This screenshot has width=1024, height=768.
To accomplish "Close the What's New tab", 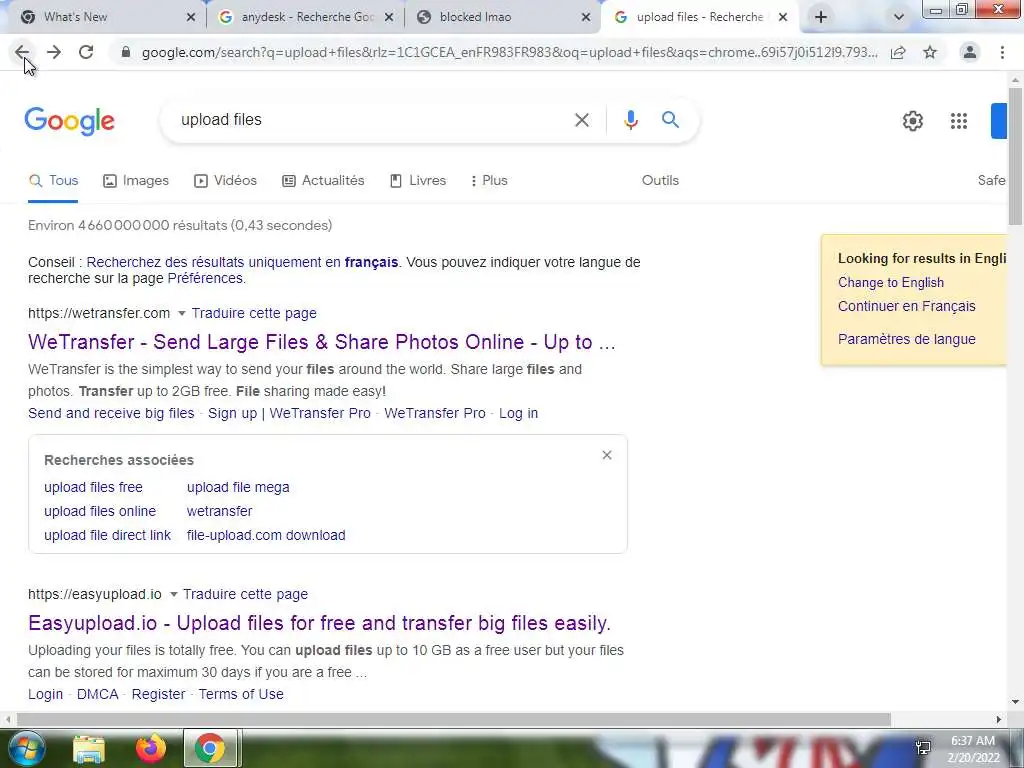I will click(x=191, y=17).
